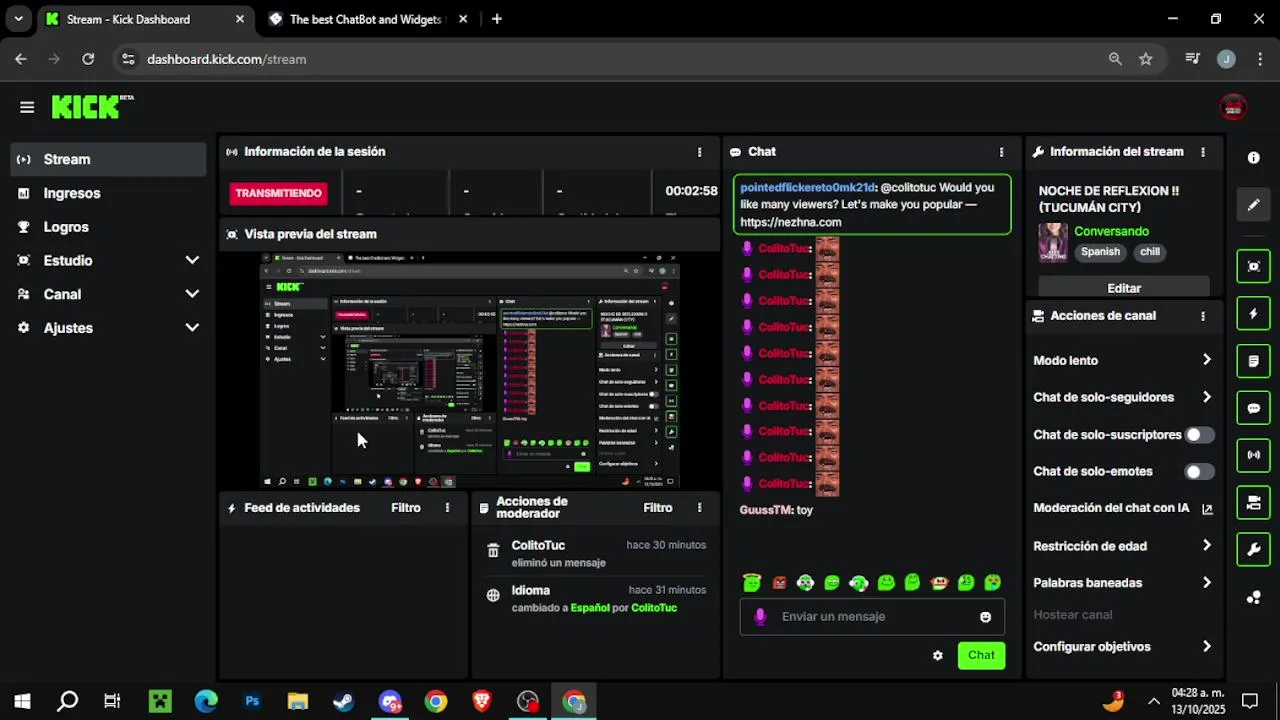Insert the last crying green emote
The image size is (1280, 720).
(x=992, y=582)
